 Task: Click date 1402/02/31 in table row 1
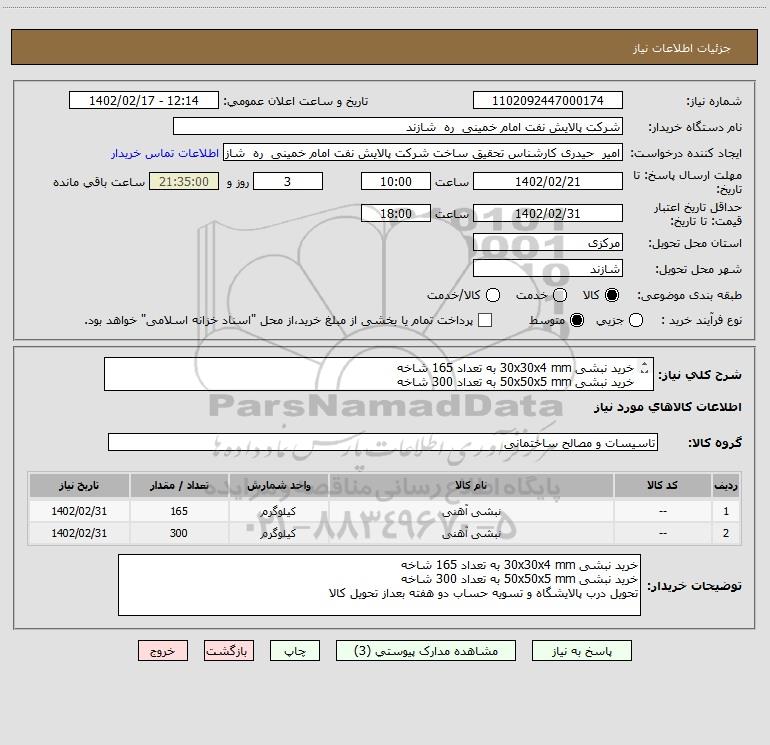pyautogui.click(x=79, y=511)
